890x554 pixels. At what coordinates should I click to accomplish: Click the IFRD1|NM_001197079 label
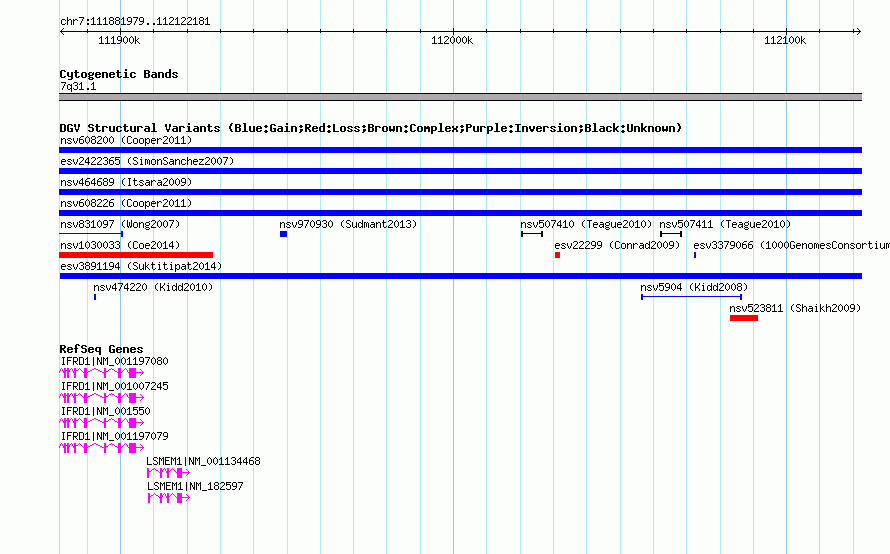(114, 436)
